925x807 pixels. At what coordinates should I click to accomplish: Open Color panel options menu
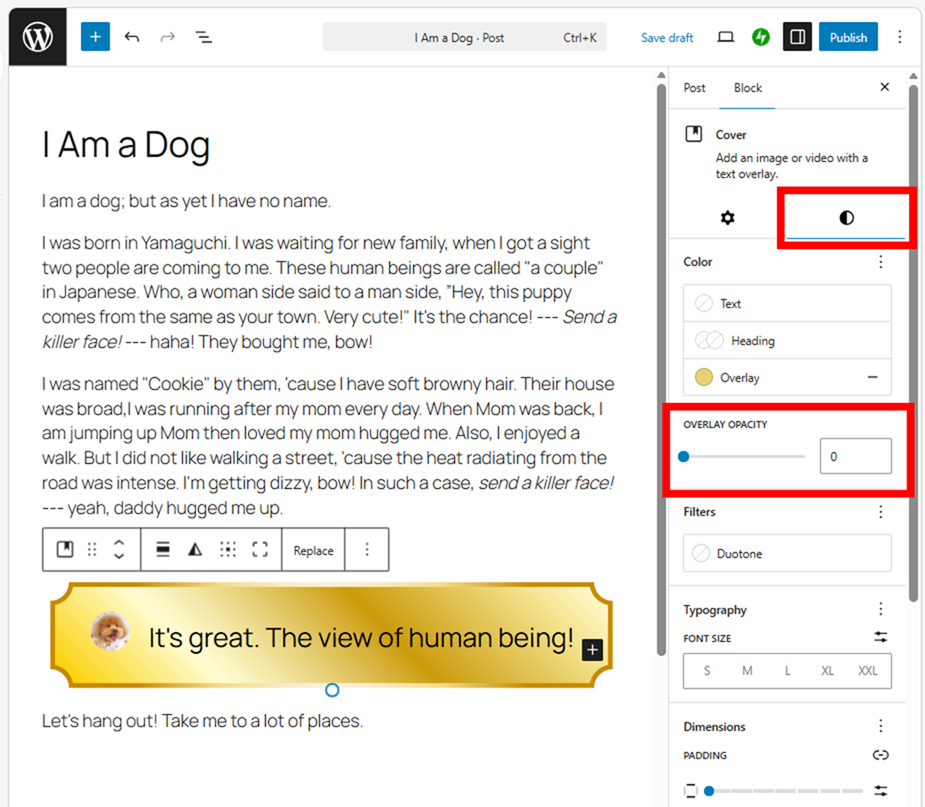(880, 262)
